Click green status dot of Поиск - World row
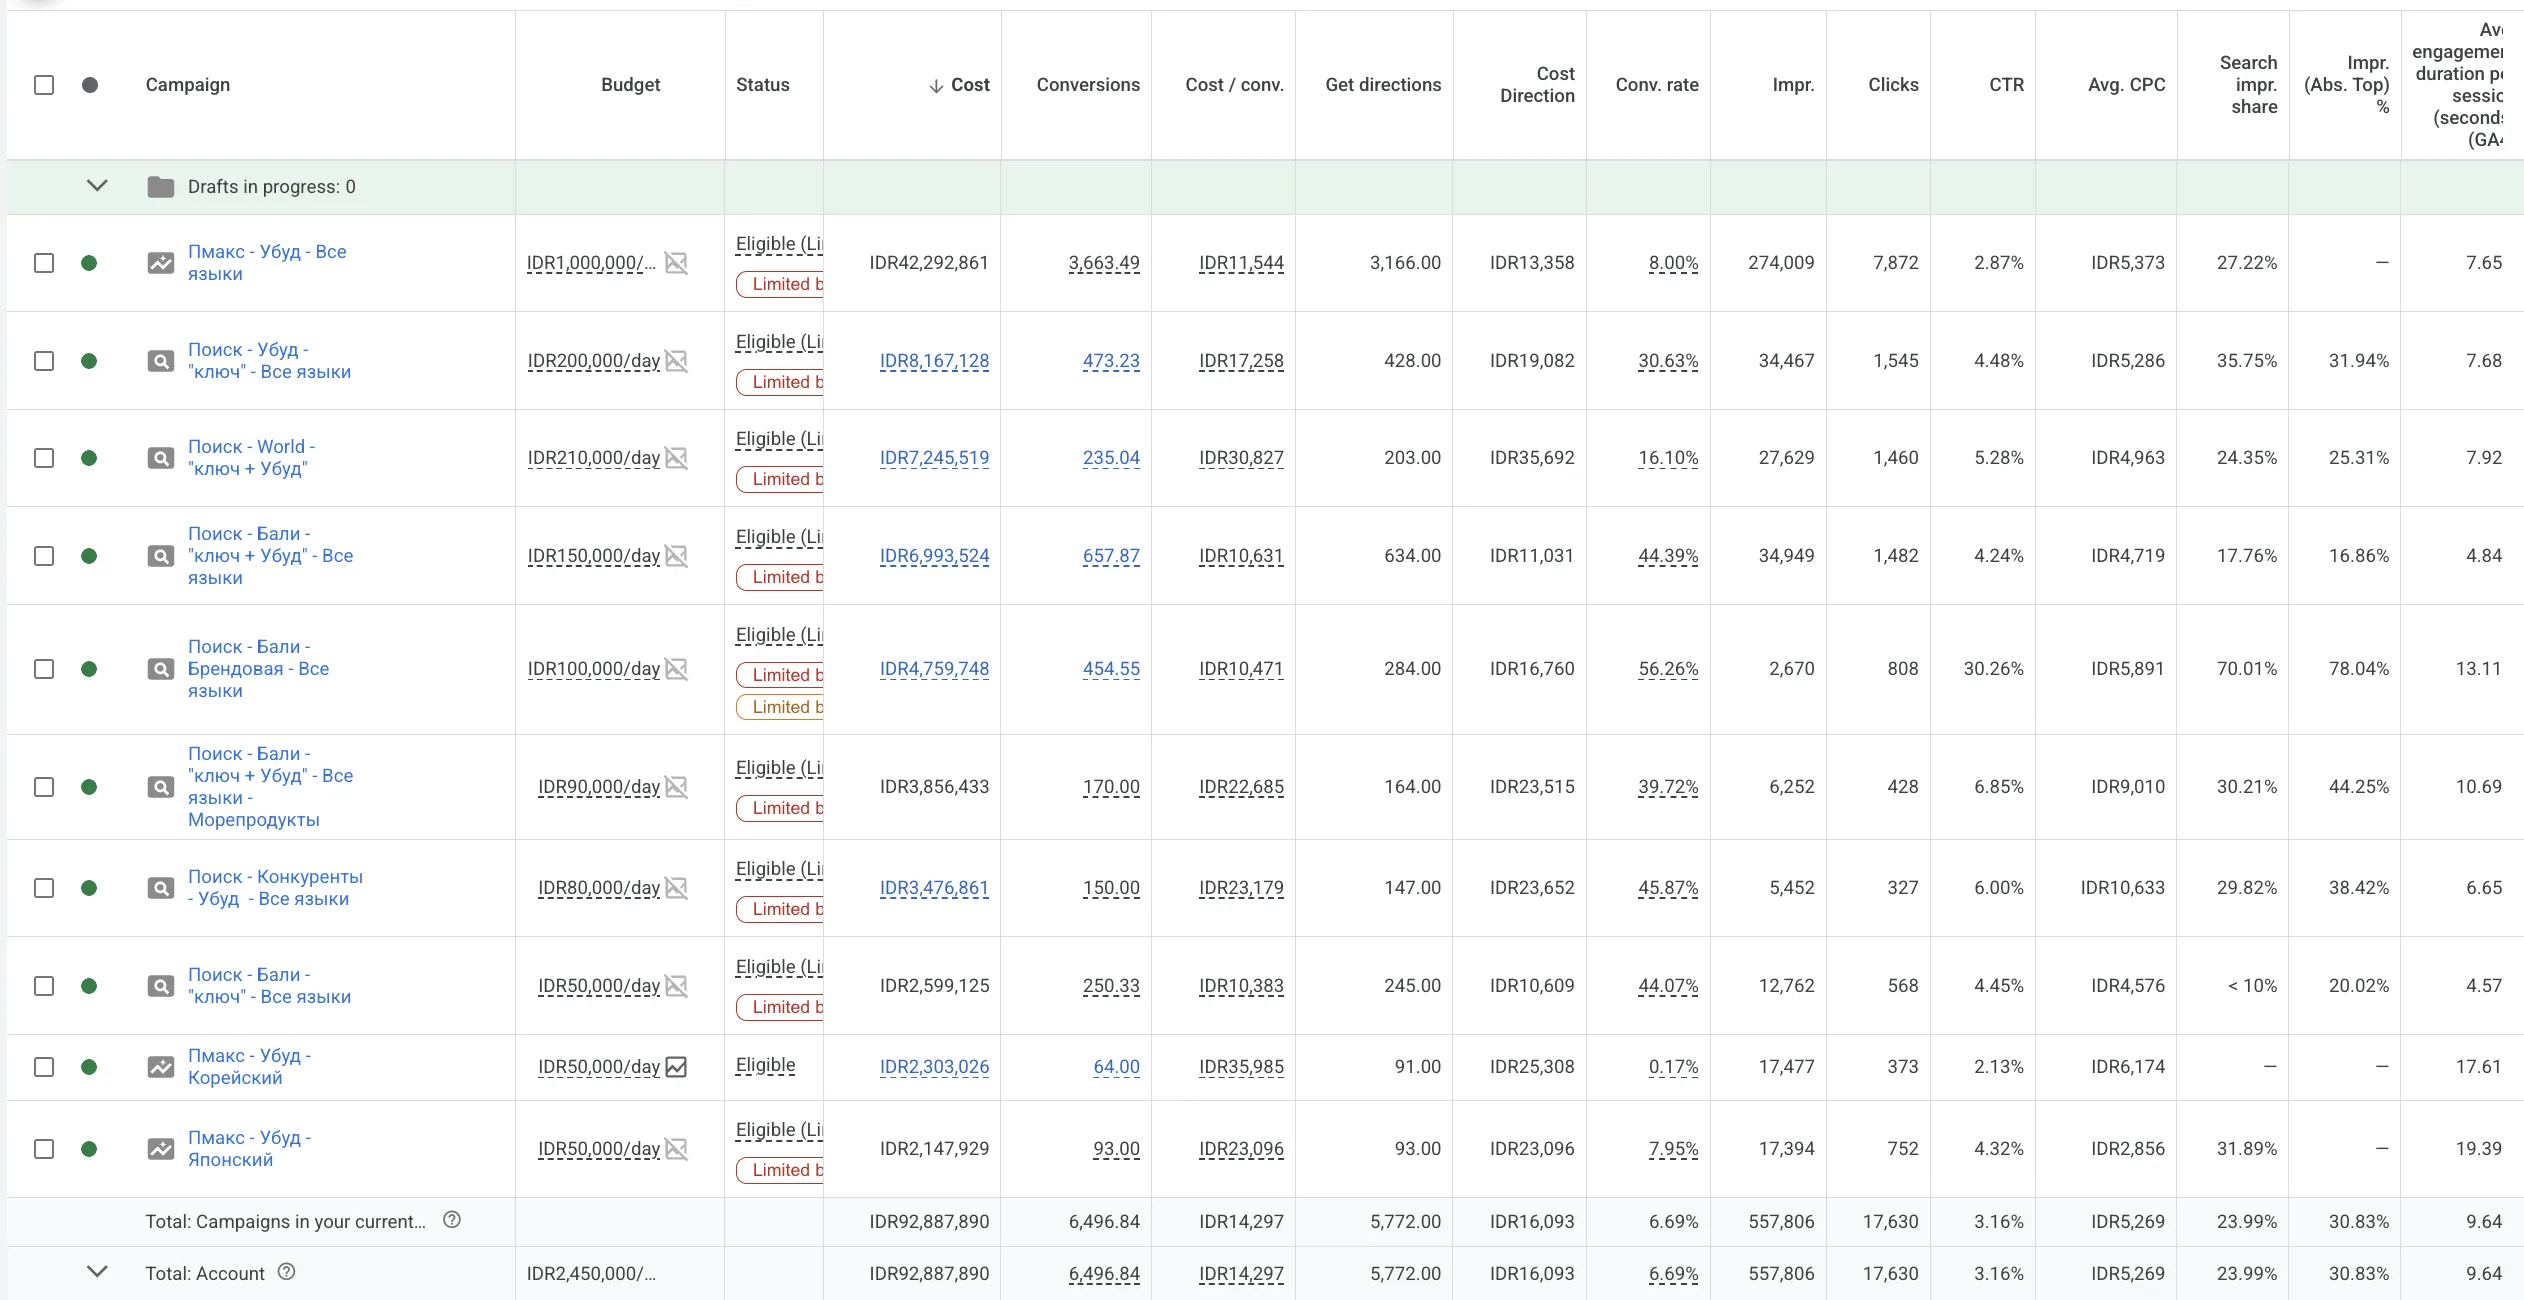The image size is (2524, 1300). (89, 458)
